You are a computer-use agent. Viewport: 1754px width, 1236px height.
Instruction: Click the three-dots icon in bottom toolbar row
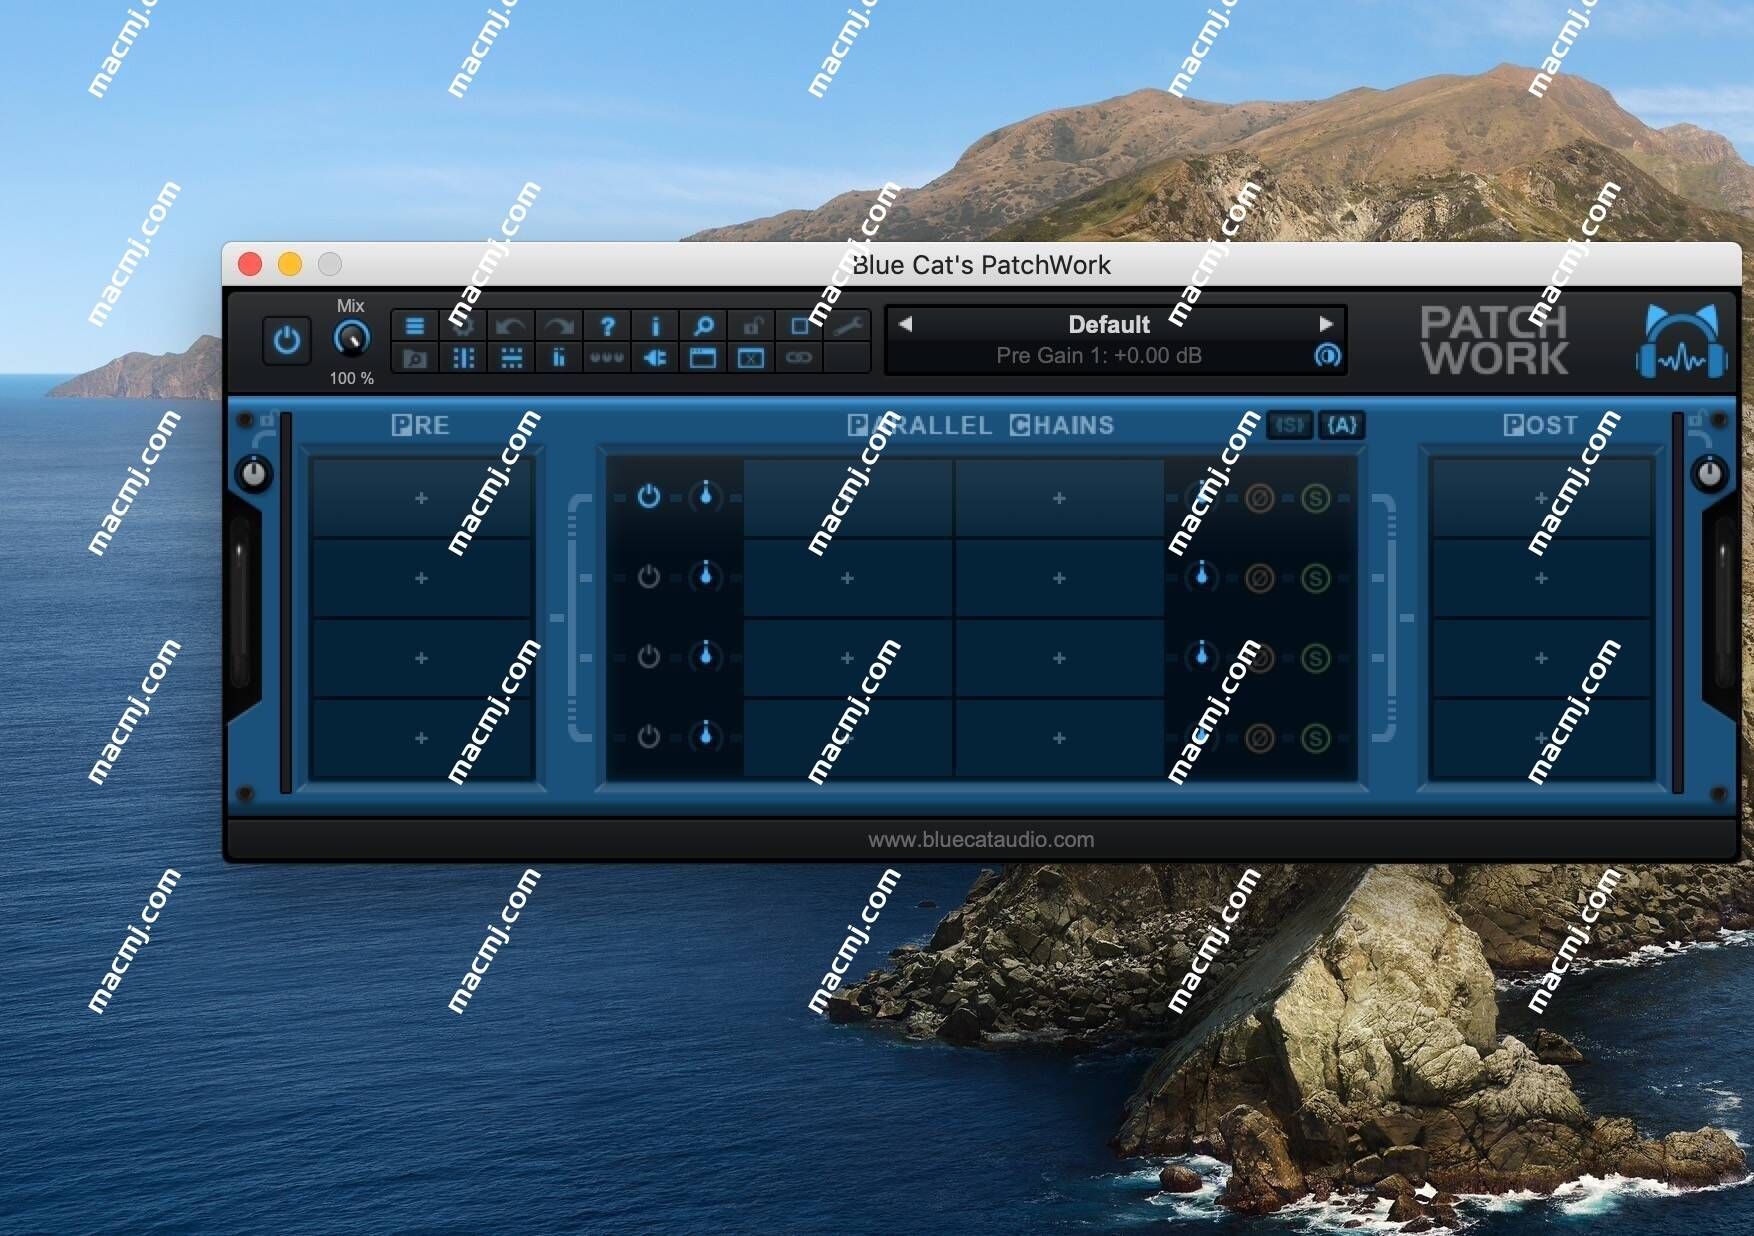pyautogui.click(x=607, y=358)
